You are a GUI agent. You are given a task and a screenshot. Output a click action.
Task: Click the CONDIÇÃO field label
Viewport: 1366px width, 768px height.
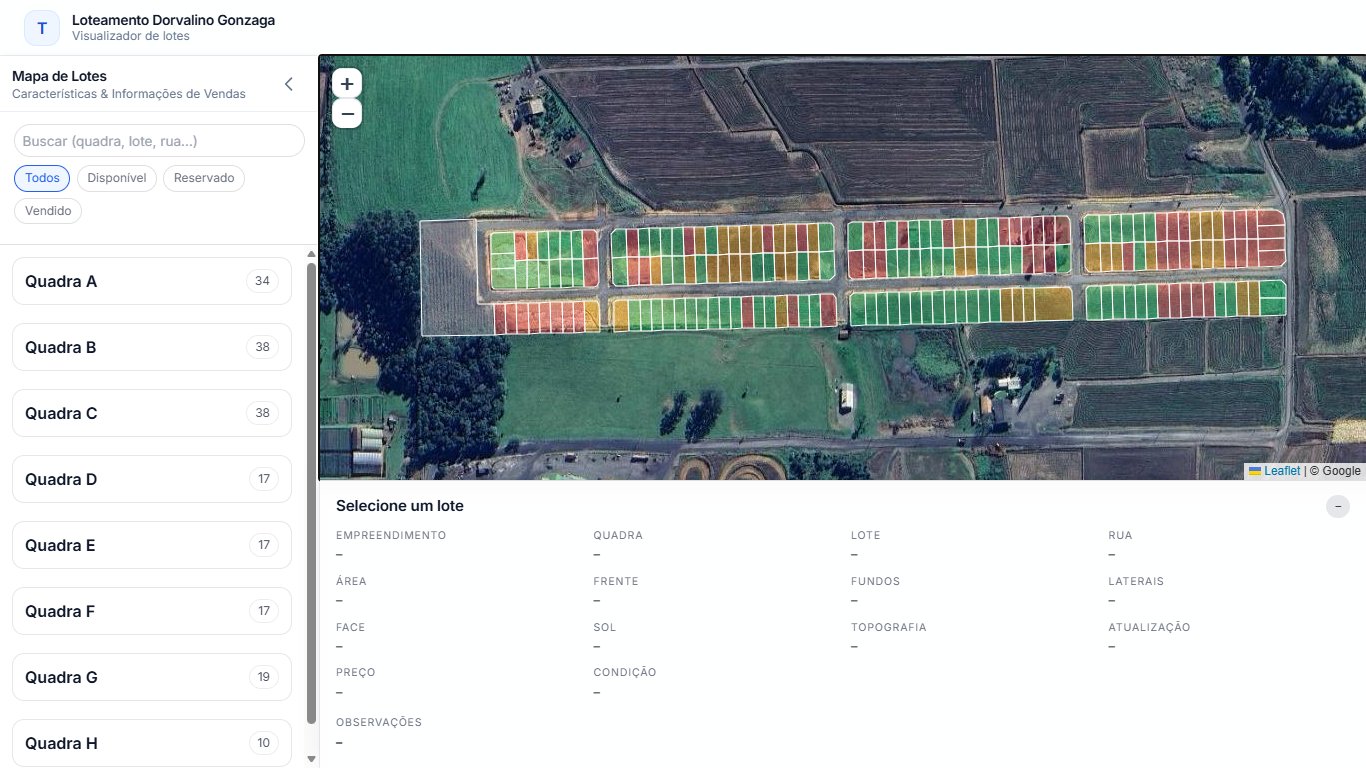(x=625, y=673)
